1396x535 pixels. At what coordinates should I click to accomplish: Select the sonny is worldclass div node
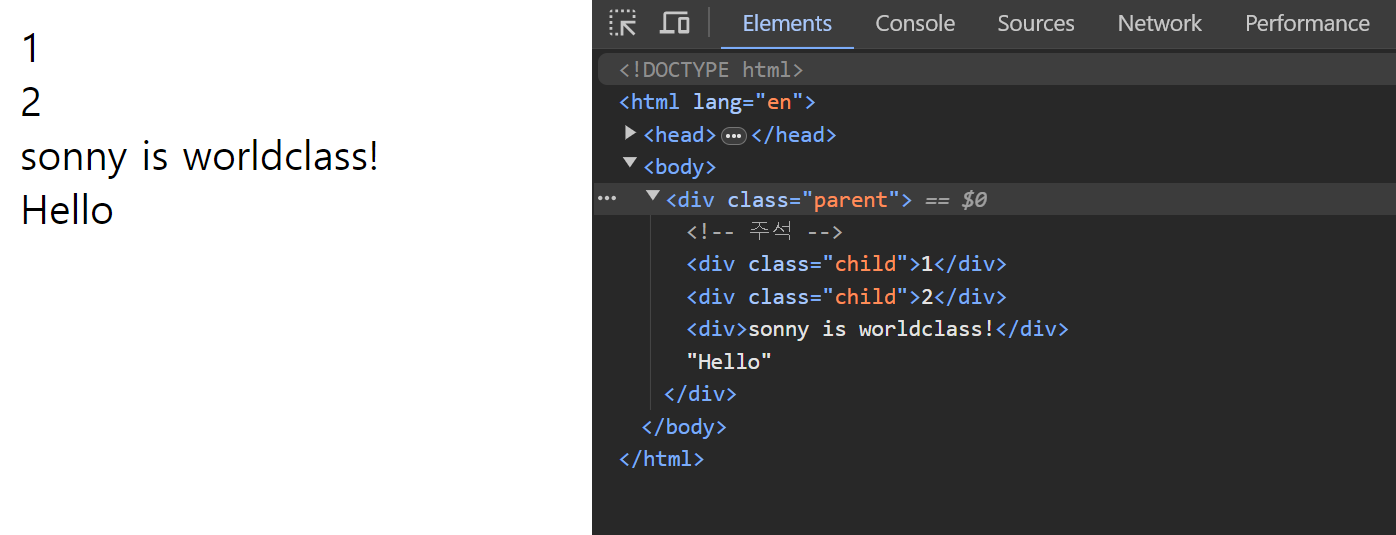click(877, 329)
